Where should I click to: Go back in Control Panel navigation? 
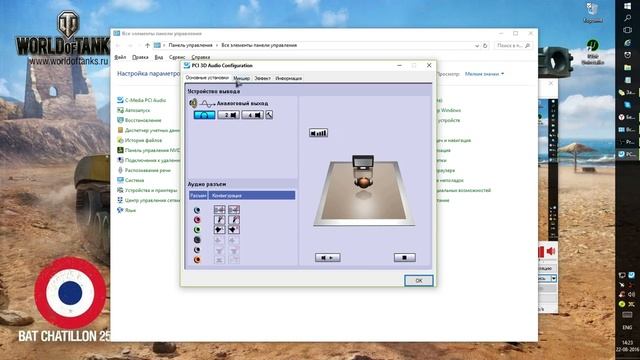(119, 45)
